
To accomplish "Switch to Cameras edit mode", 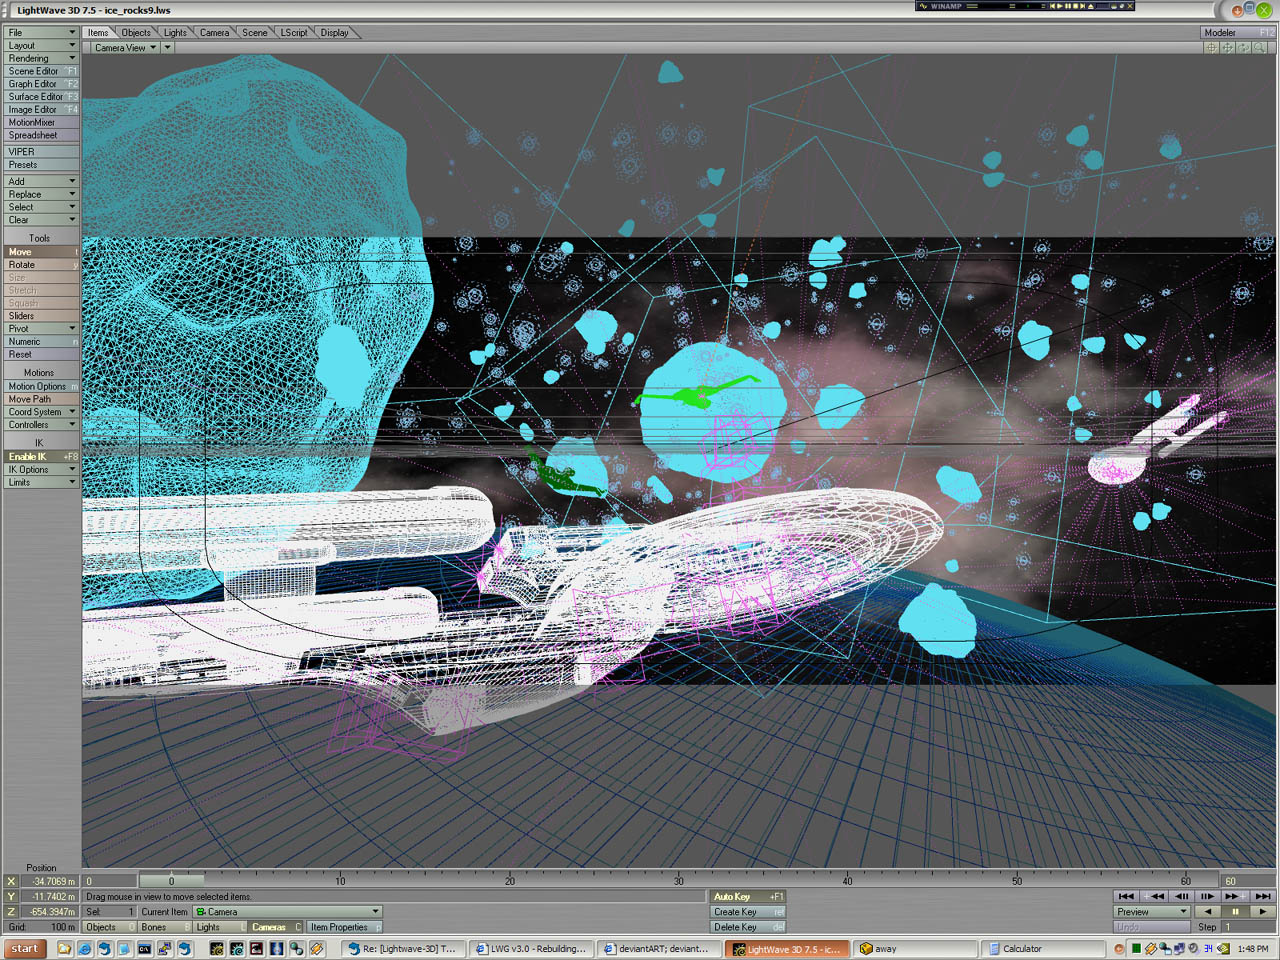I will tap(275, 927).
